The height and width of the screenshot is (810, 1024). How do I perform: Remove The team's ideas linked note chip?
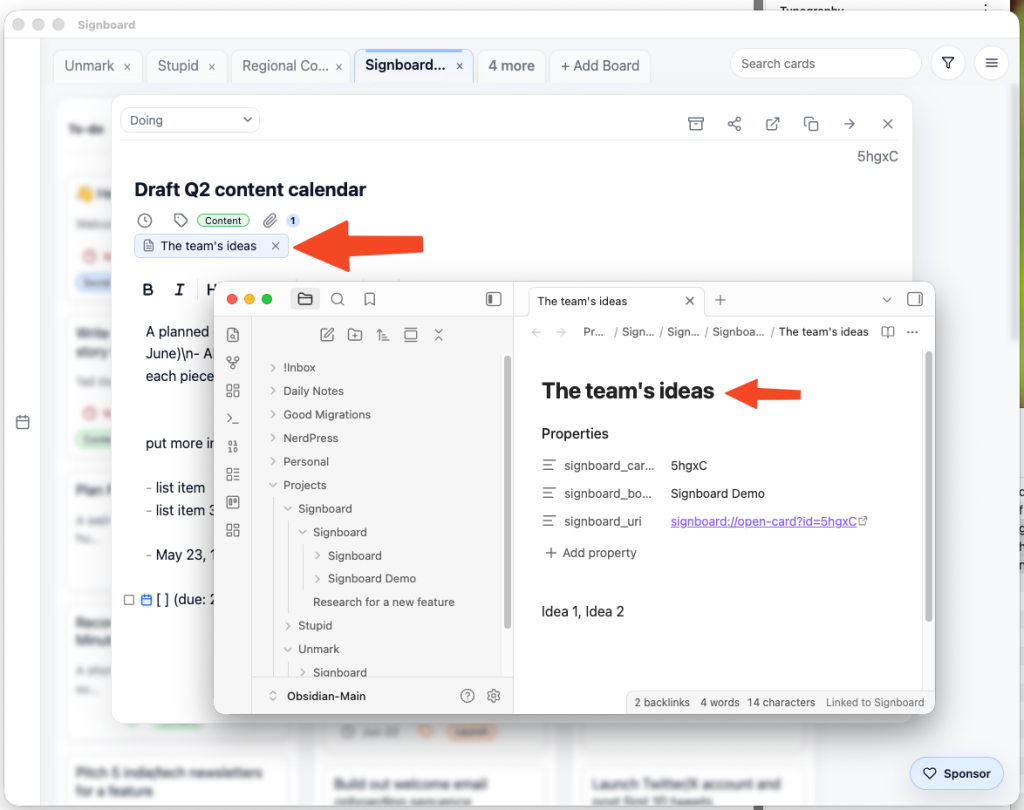click(x=276, y=246)
